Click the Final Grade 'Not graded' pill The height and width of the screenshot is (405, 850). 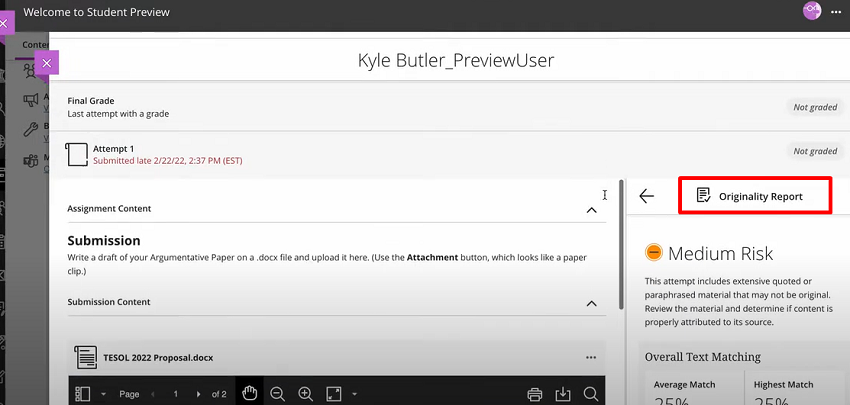coord(815,107)
